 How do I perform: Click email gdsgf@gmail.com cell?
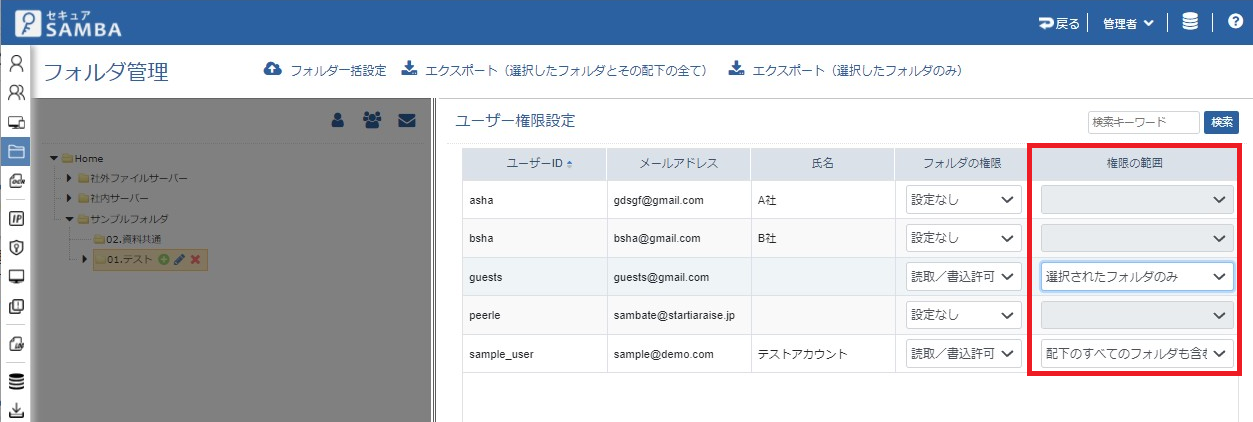(678, 200)
